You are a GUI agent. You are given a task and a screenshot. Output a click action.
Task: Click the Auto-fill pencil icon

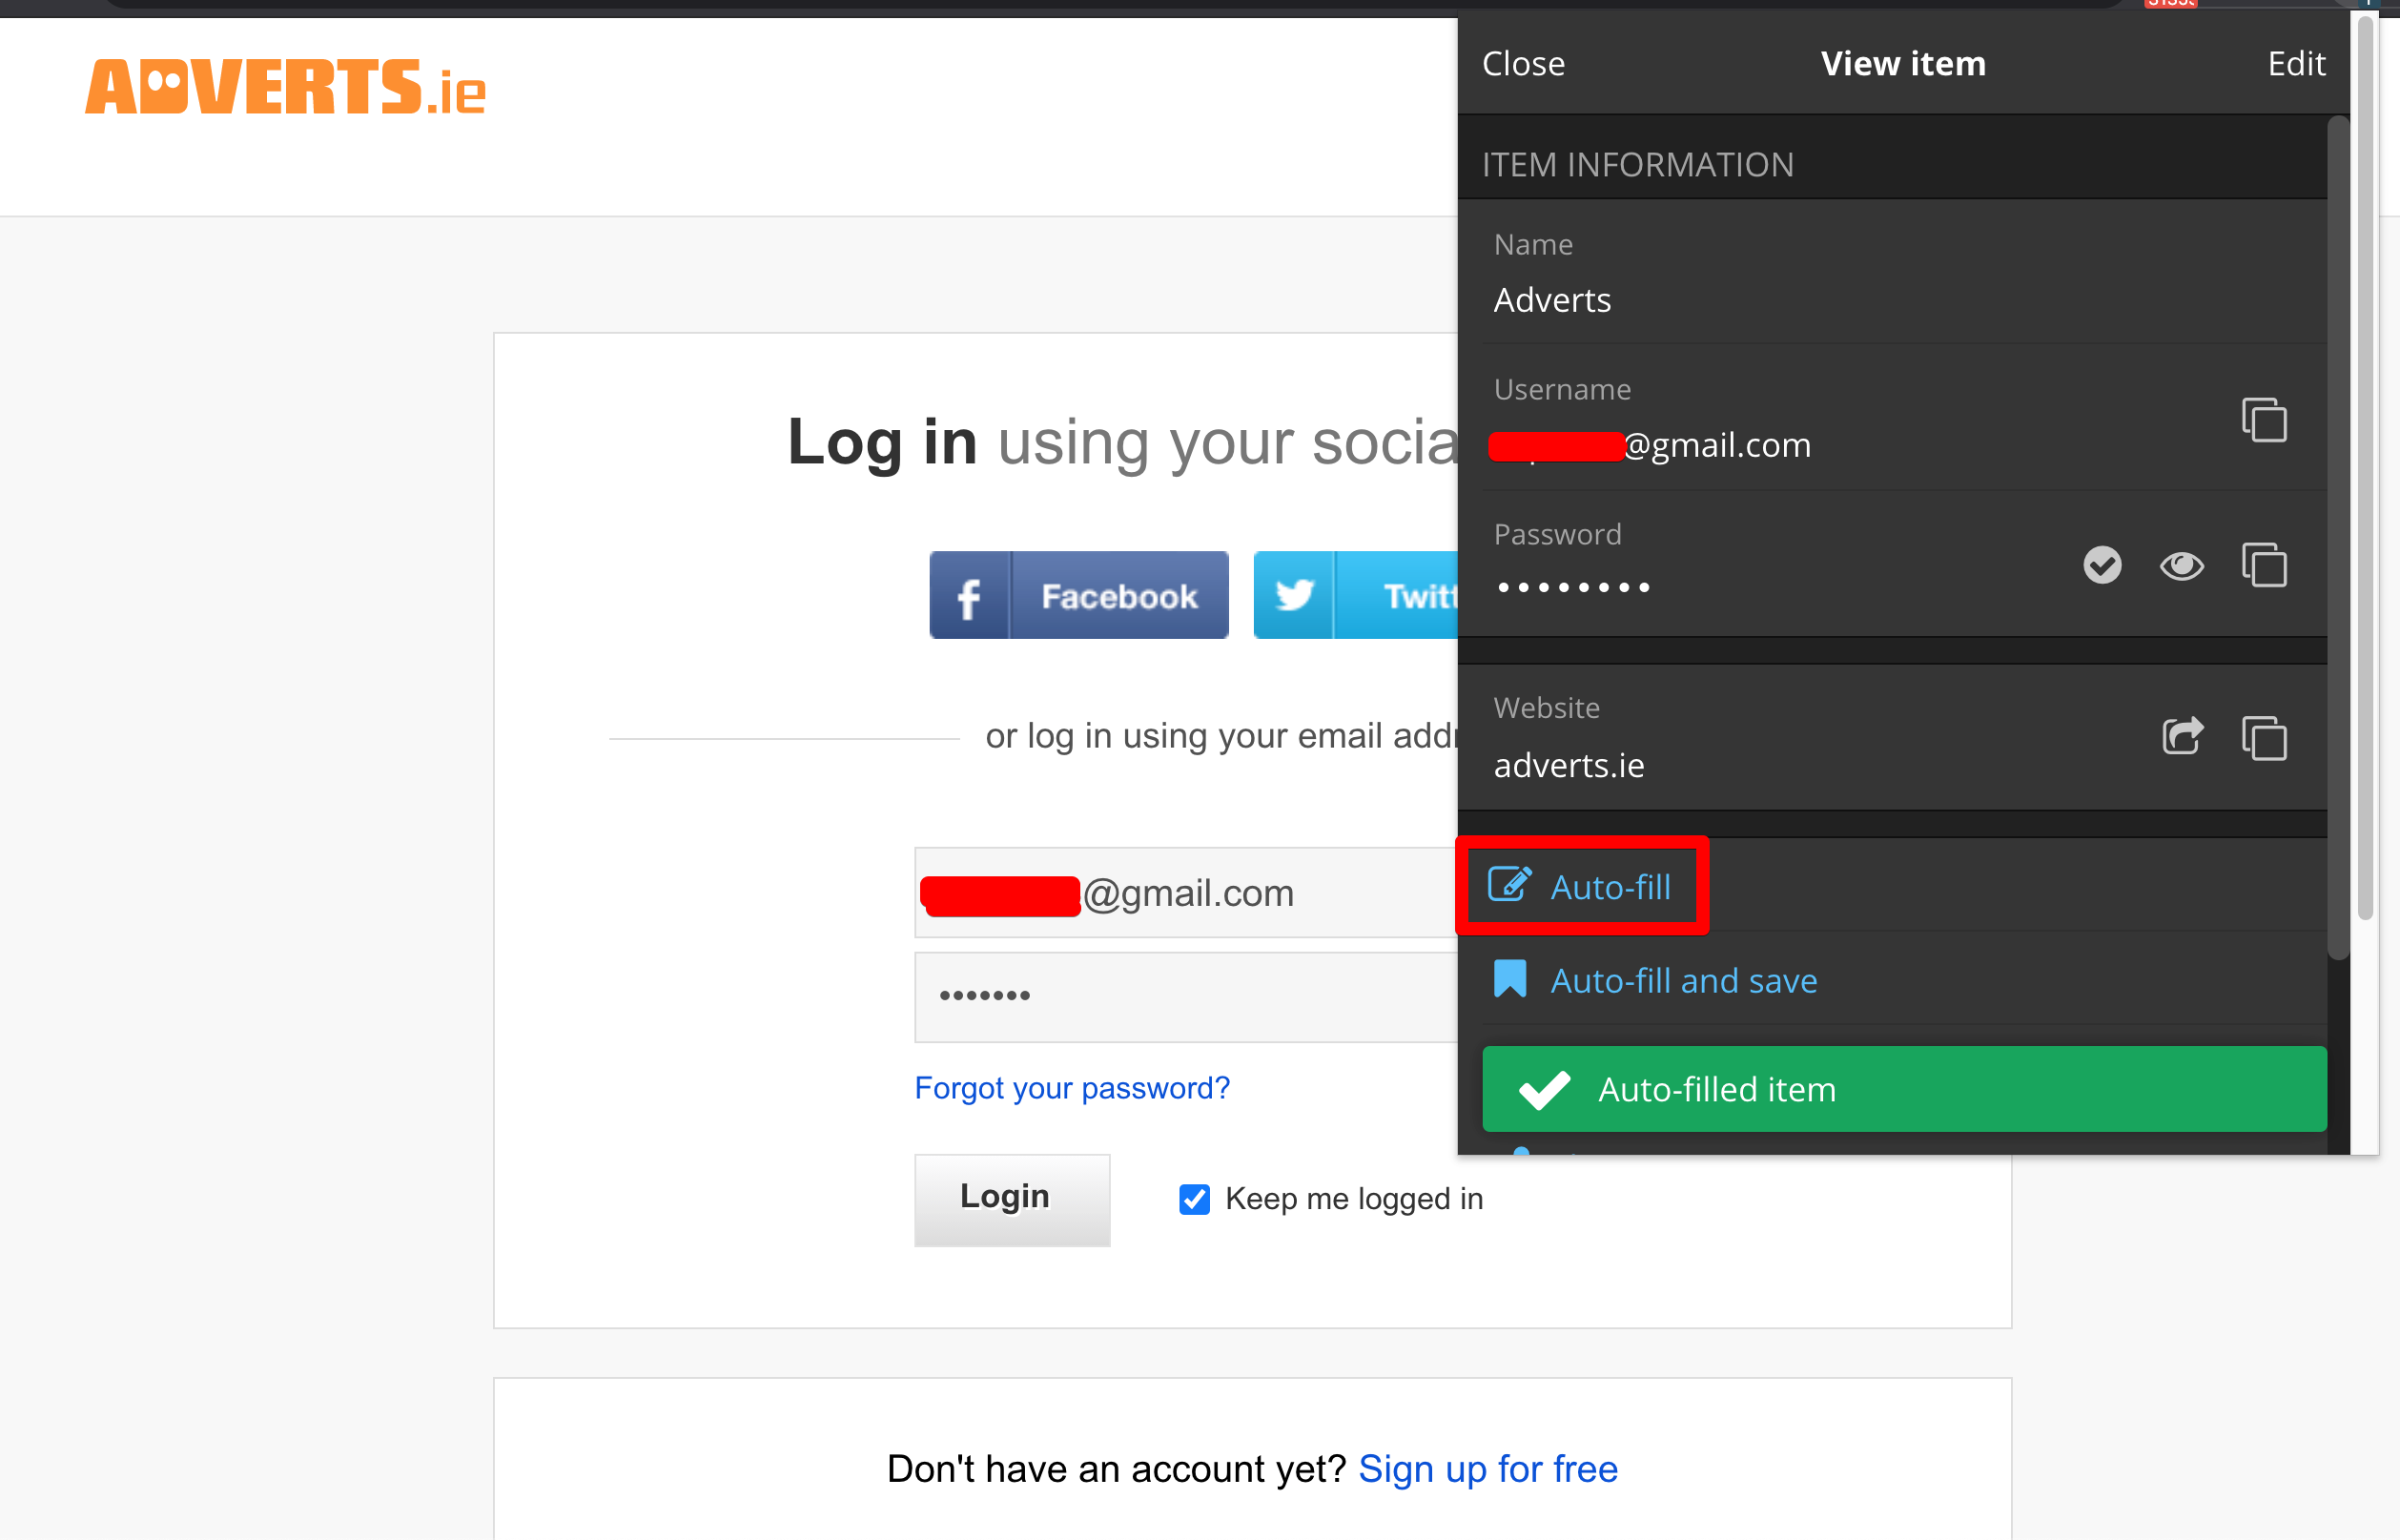coord(1509,886)
